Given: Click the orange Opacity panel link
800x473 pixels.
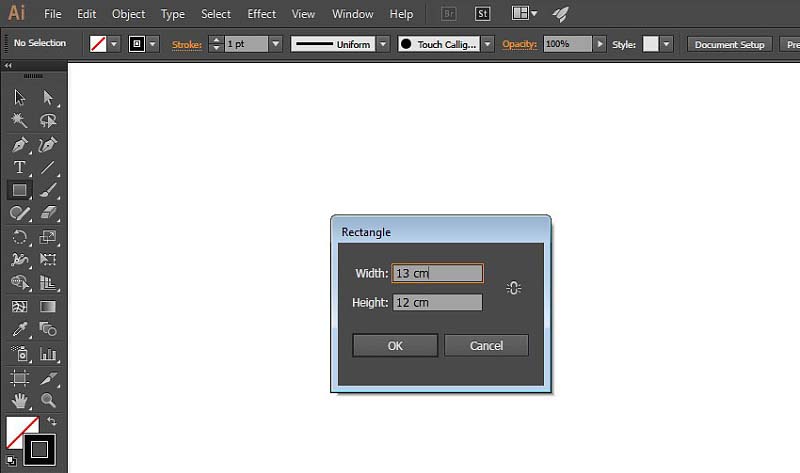Looking at the screenshot, I should [519, 44].
